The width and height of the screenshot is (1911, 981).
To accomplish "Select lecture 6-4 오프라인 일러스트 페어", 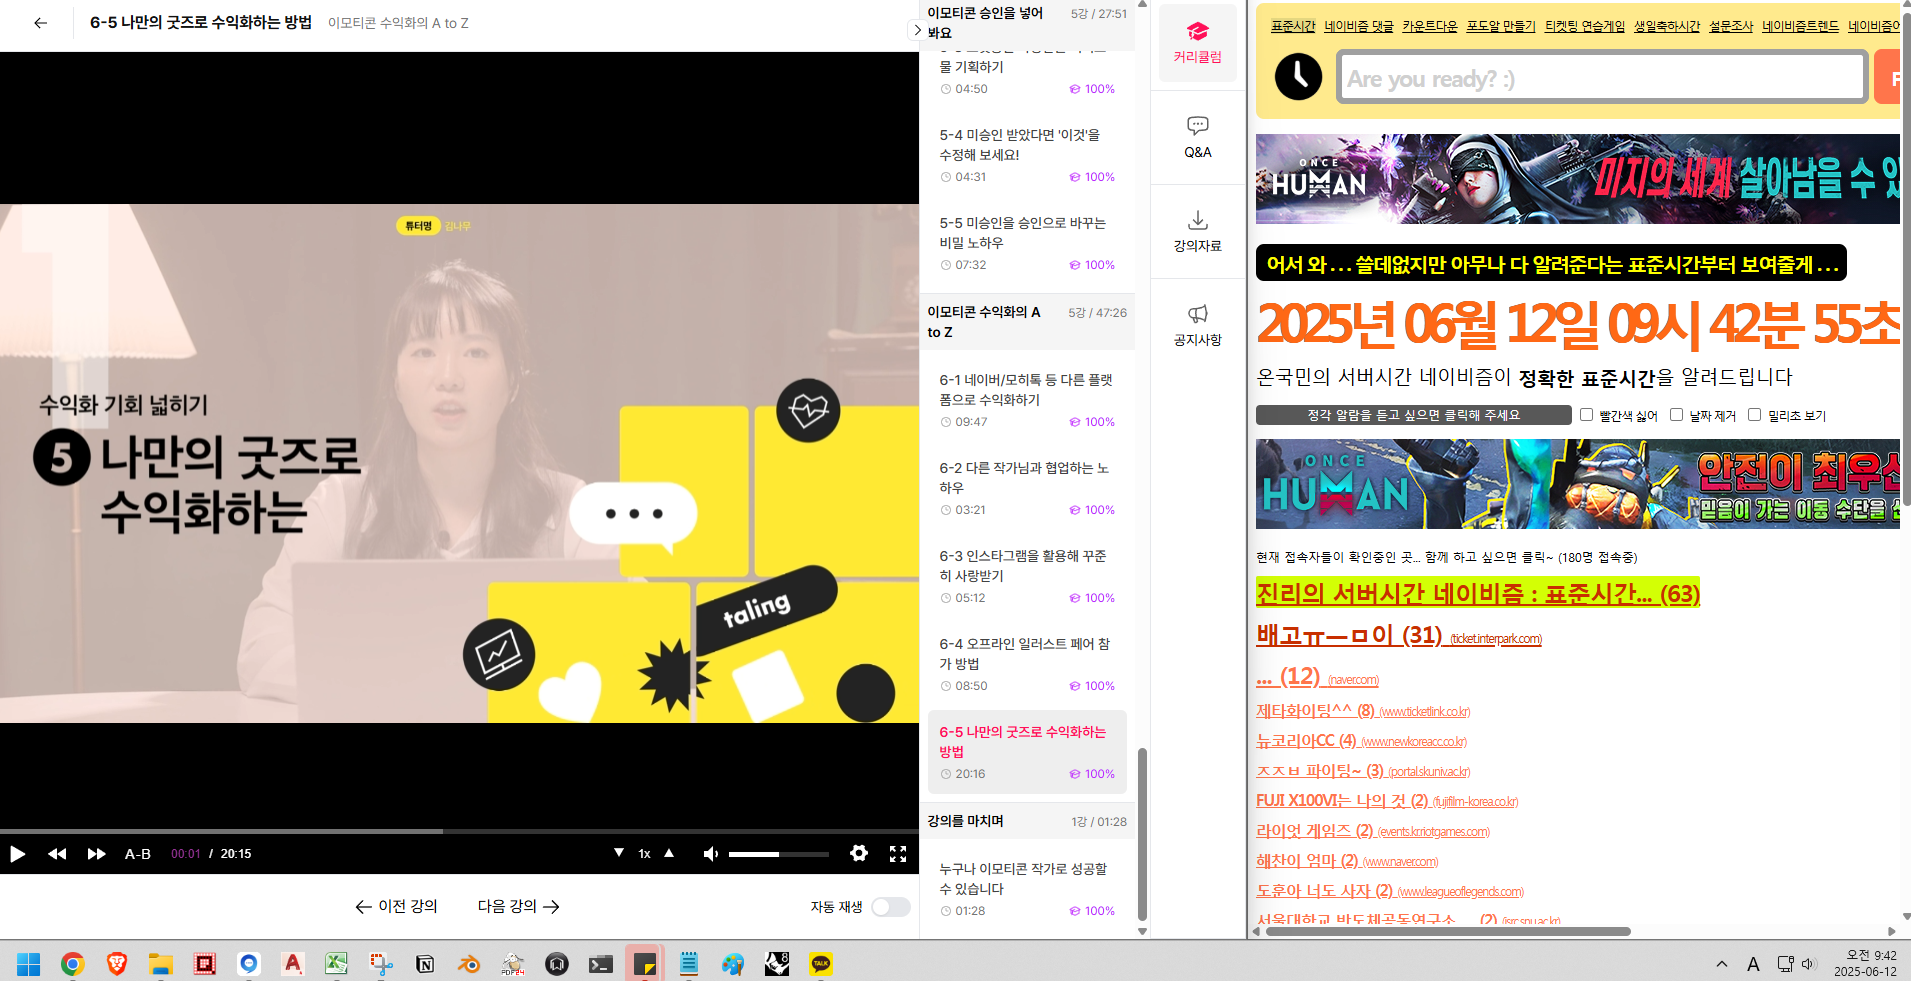I will coord(1027,664).
